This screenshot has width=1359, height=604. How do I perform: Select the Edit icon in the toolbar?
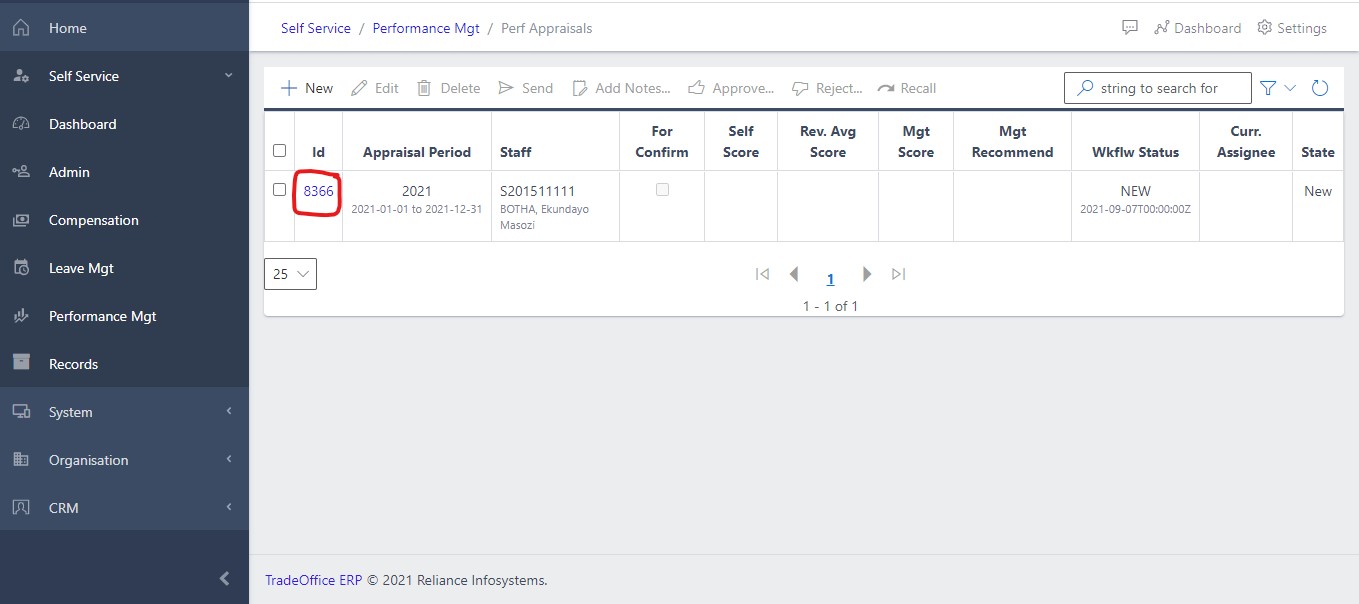coord(357,88)
